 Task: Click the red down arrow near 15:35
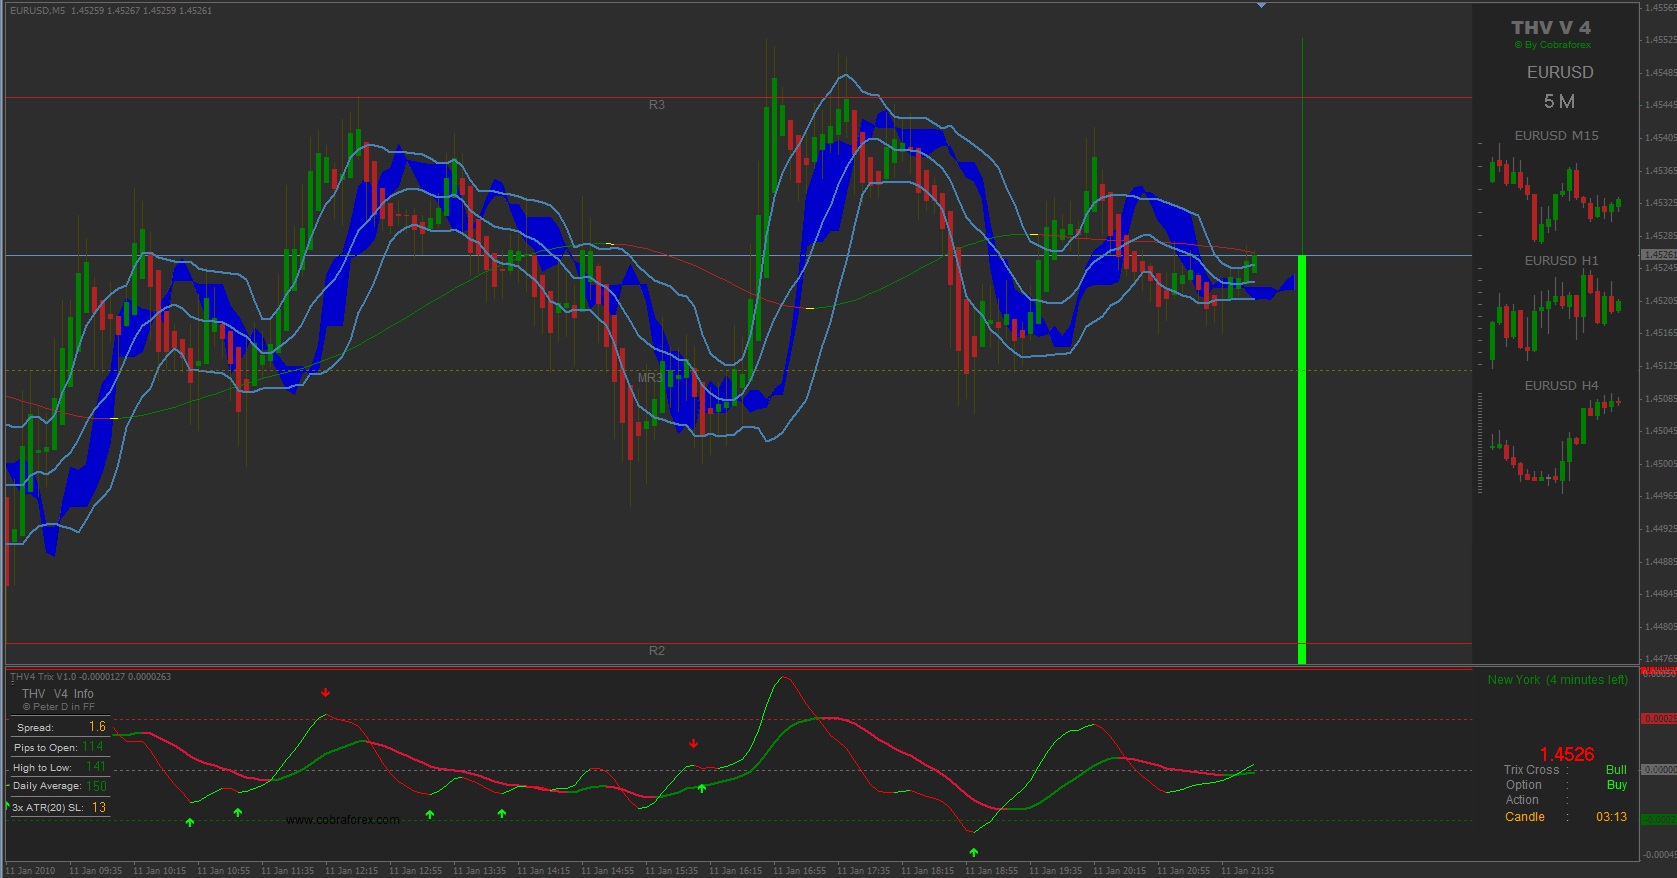(693, 743)
